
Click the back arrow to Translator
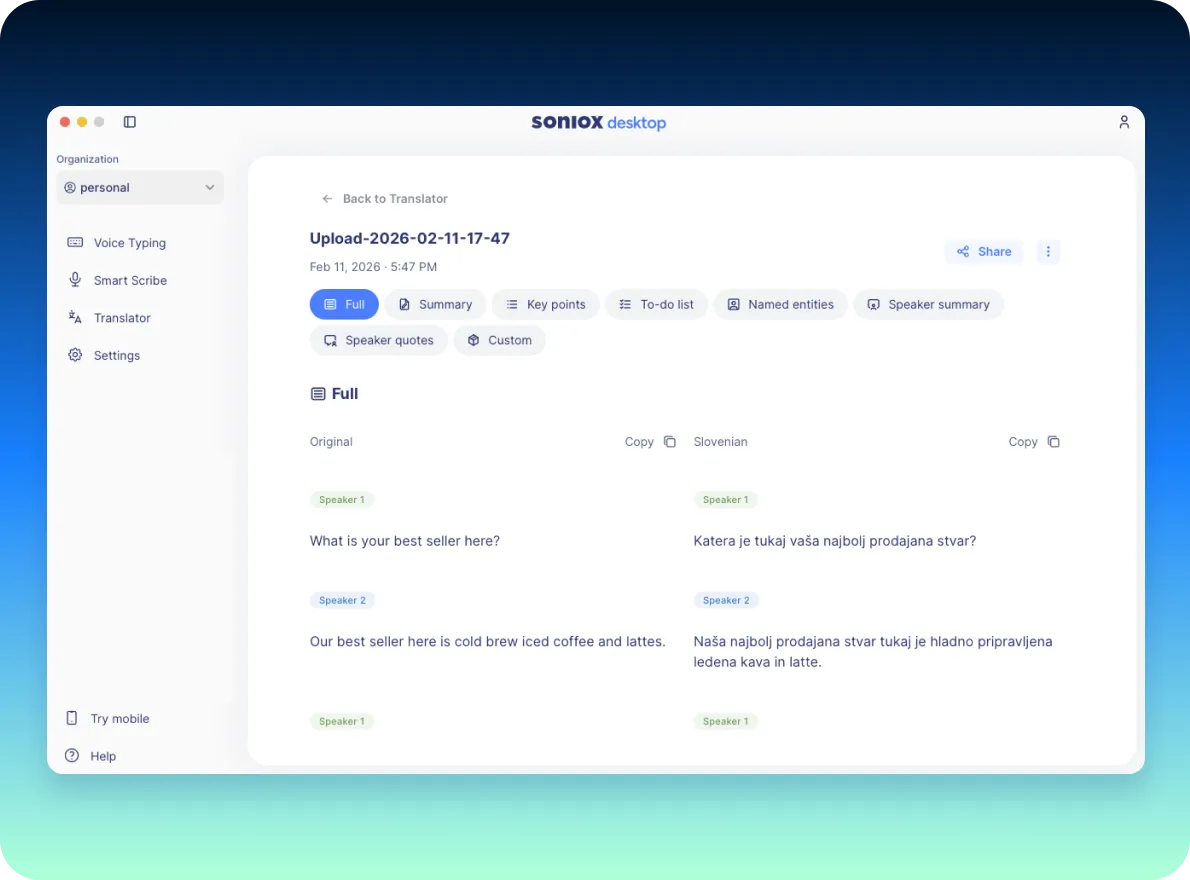coord(327,199)
